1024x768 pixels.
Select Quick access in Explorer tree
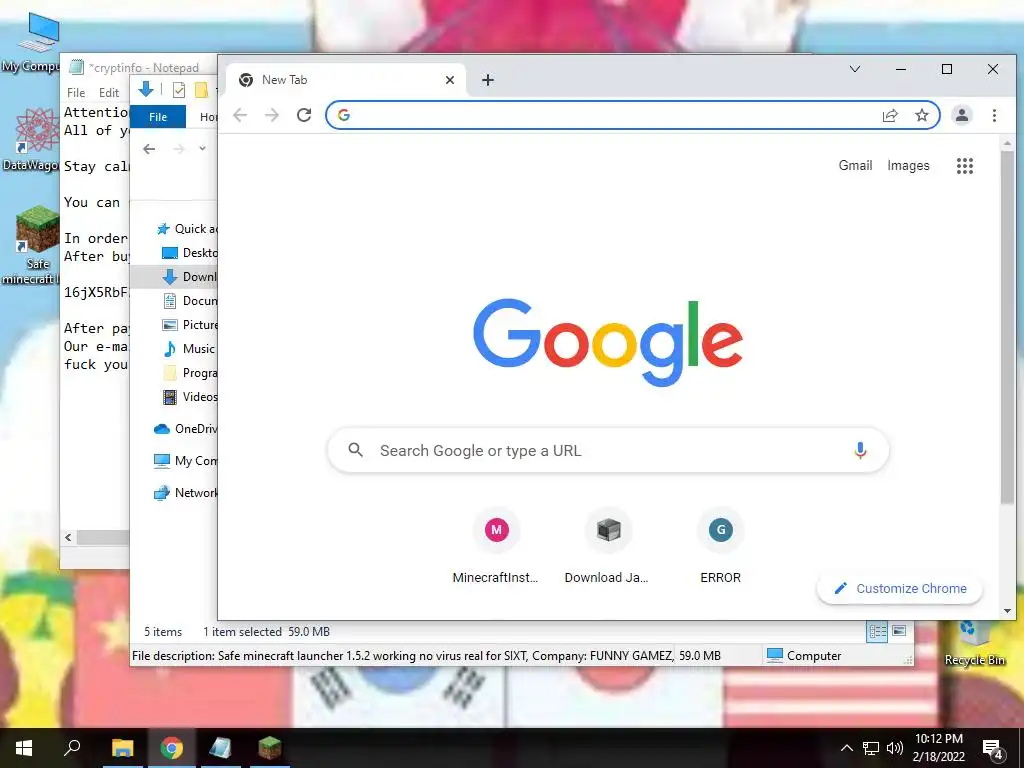pyautogui.click(x=187, y=229)
